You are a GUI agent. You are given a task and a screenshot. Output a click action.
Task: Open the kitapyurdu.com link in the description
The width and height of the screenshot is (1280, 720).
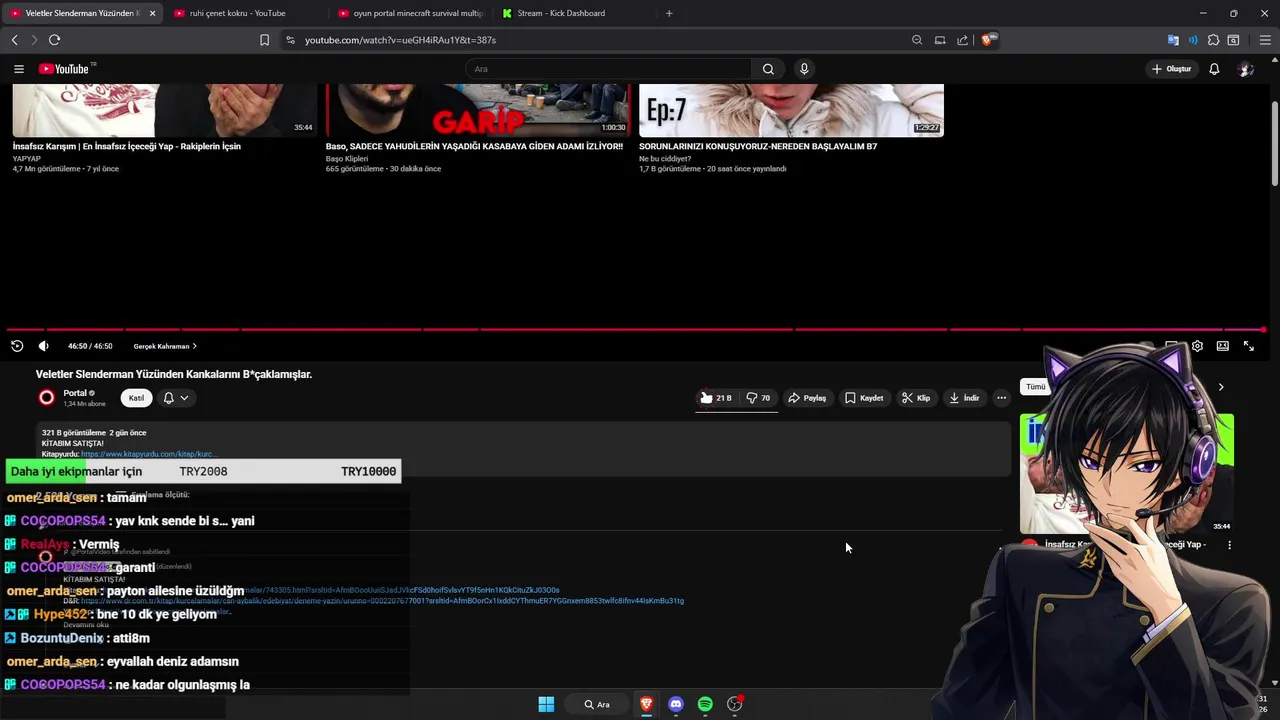click(148, 454)
